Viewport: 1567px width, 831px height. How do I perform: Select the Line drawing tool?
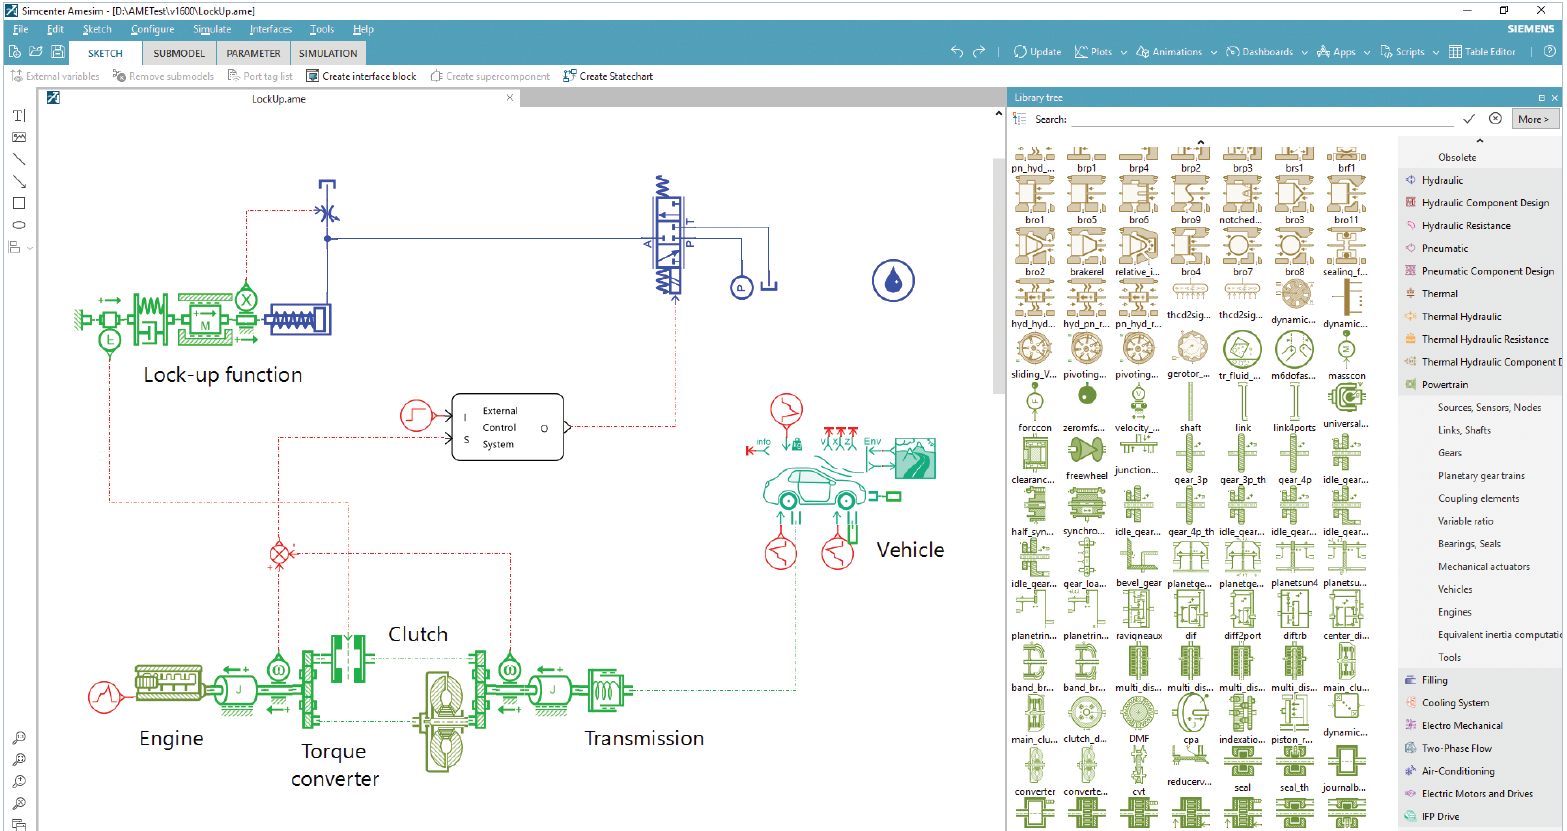pos(19,160)
